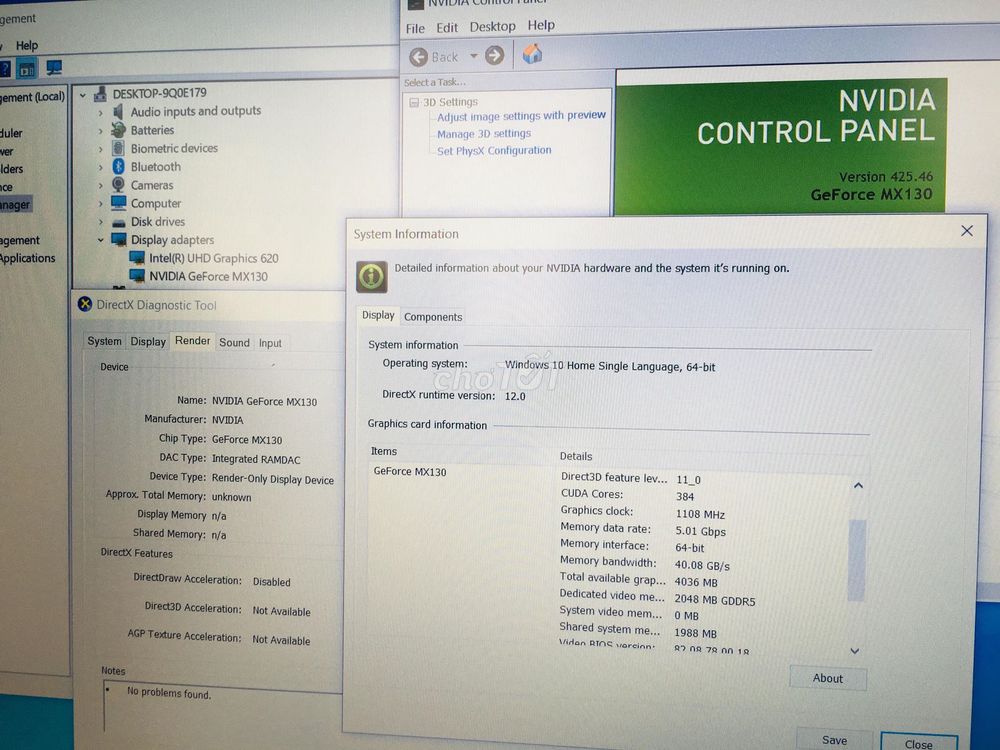Click the Computer device icon
This screenshot has height=750, width=1000.
tap(118, 203)
